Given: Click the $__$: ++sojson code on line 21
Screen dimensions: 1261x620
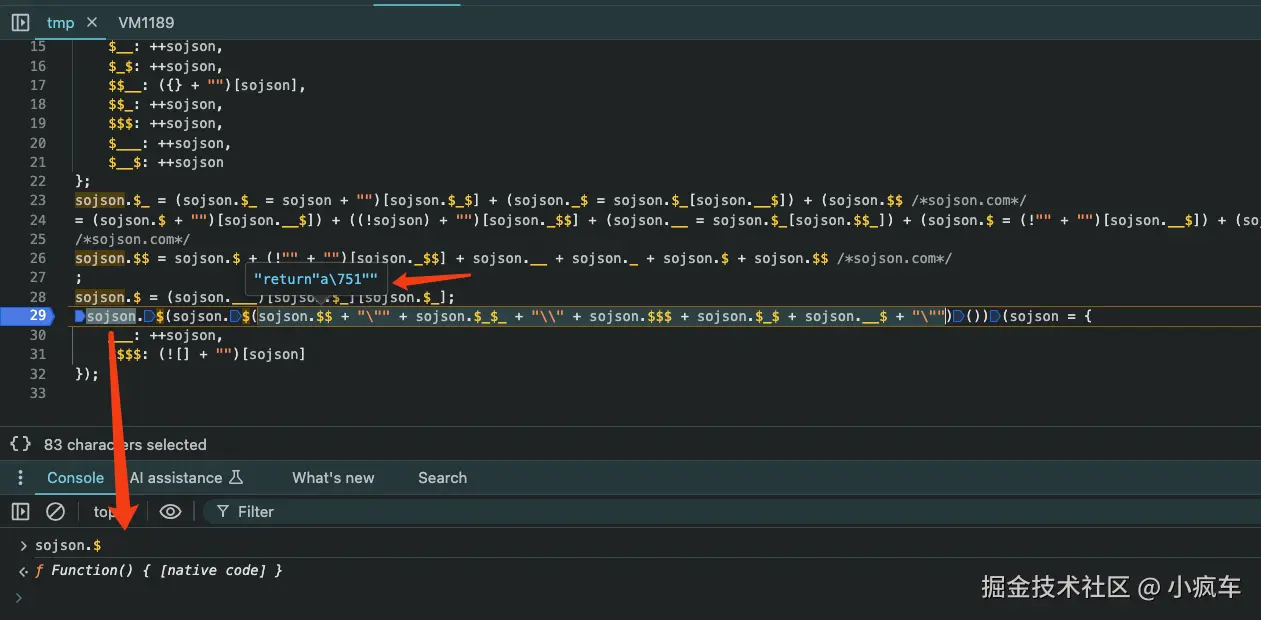Looking at the screenshot, I should [166, 162].
